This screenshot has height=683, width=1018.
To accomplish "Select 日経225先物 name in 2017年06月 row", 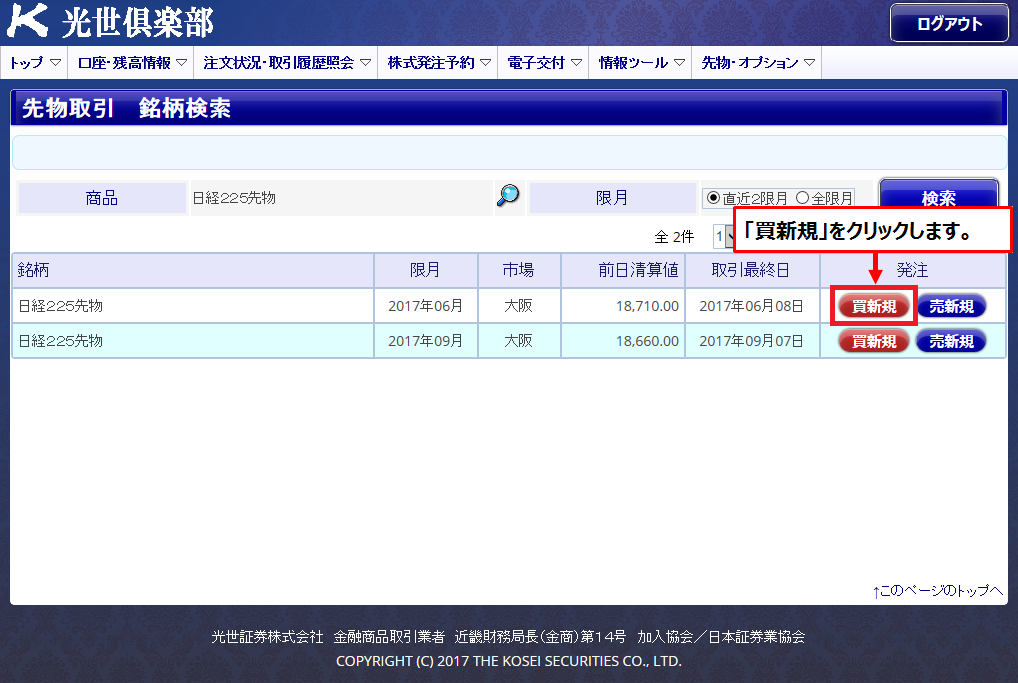I will click(60, 306).
